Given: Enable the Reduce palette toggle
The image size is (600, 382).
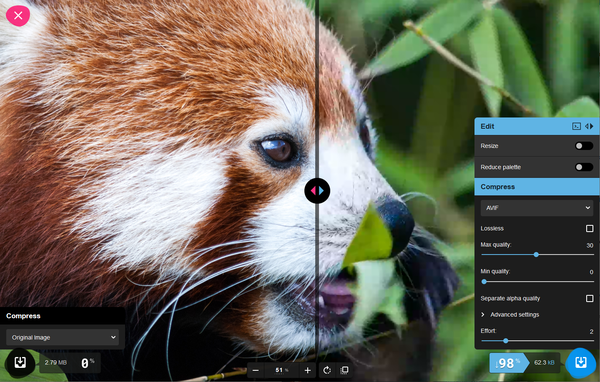Looking at the screenshot, I should click(584, 167).
